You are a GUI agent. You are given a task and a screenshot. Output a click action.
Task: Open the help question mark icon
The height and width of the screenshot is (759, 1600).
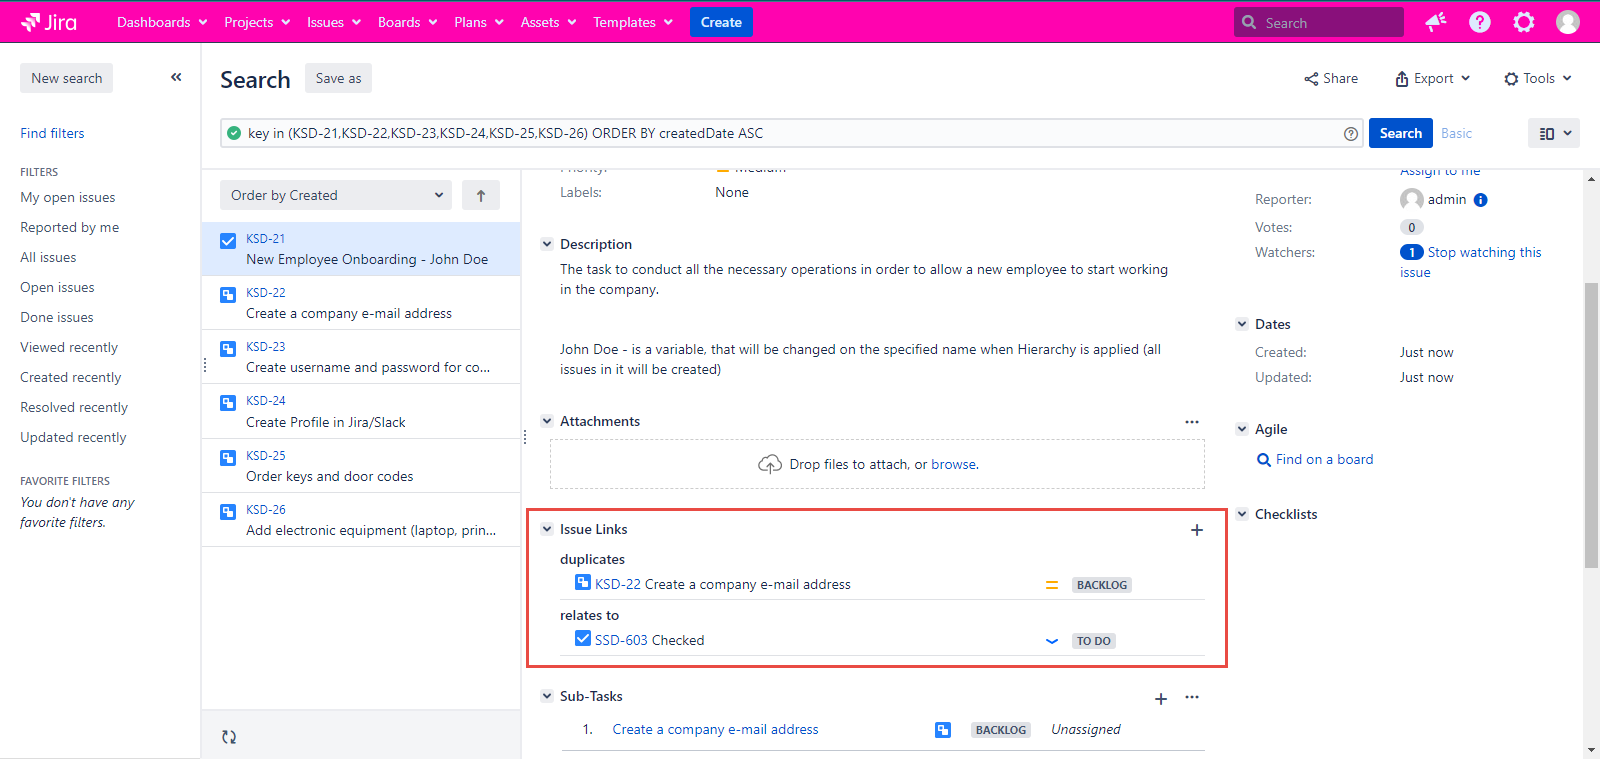(1480, 22)
